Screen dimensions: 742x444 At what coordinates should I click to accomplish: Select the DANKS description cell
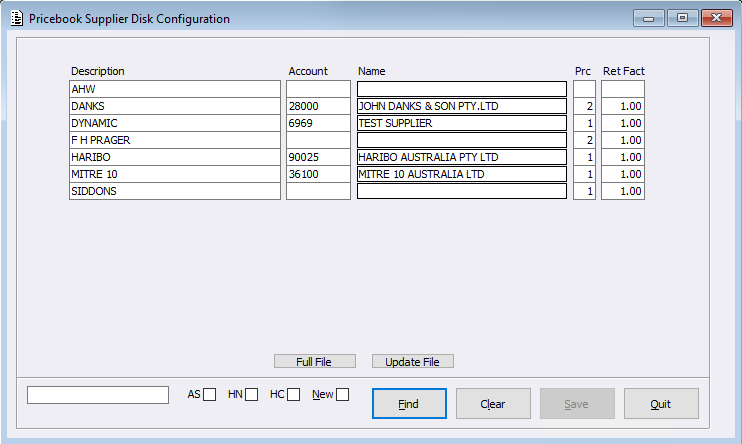click(x=175, y=106)
